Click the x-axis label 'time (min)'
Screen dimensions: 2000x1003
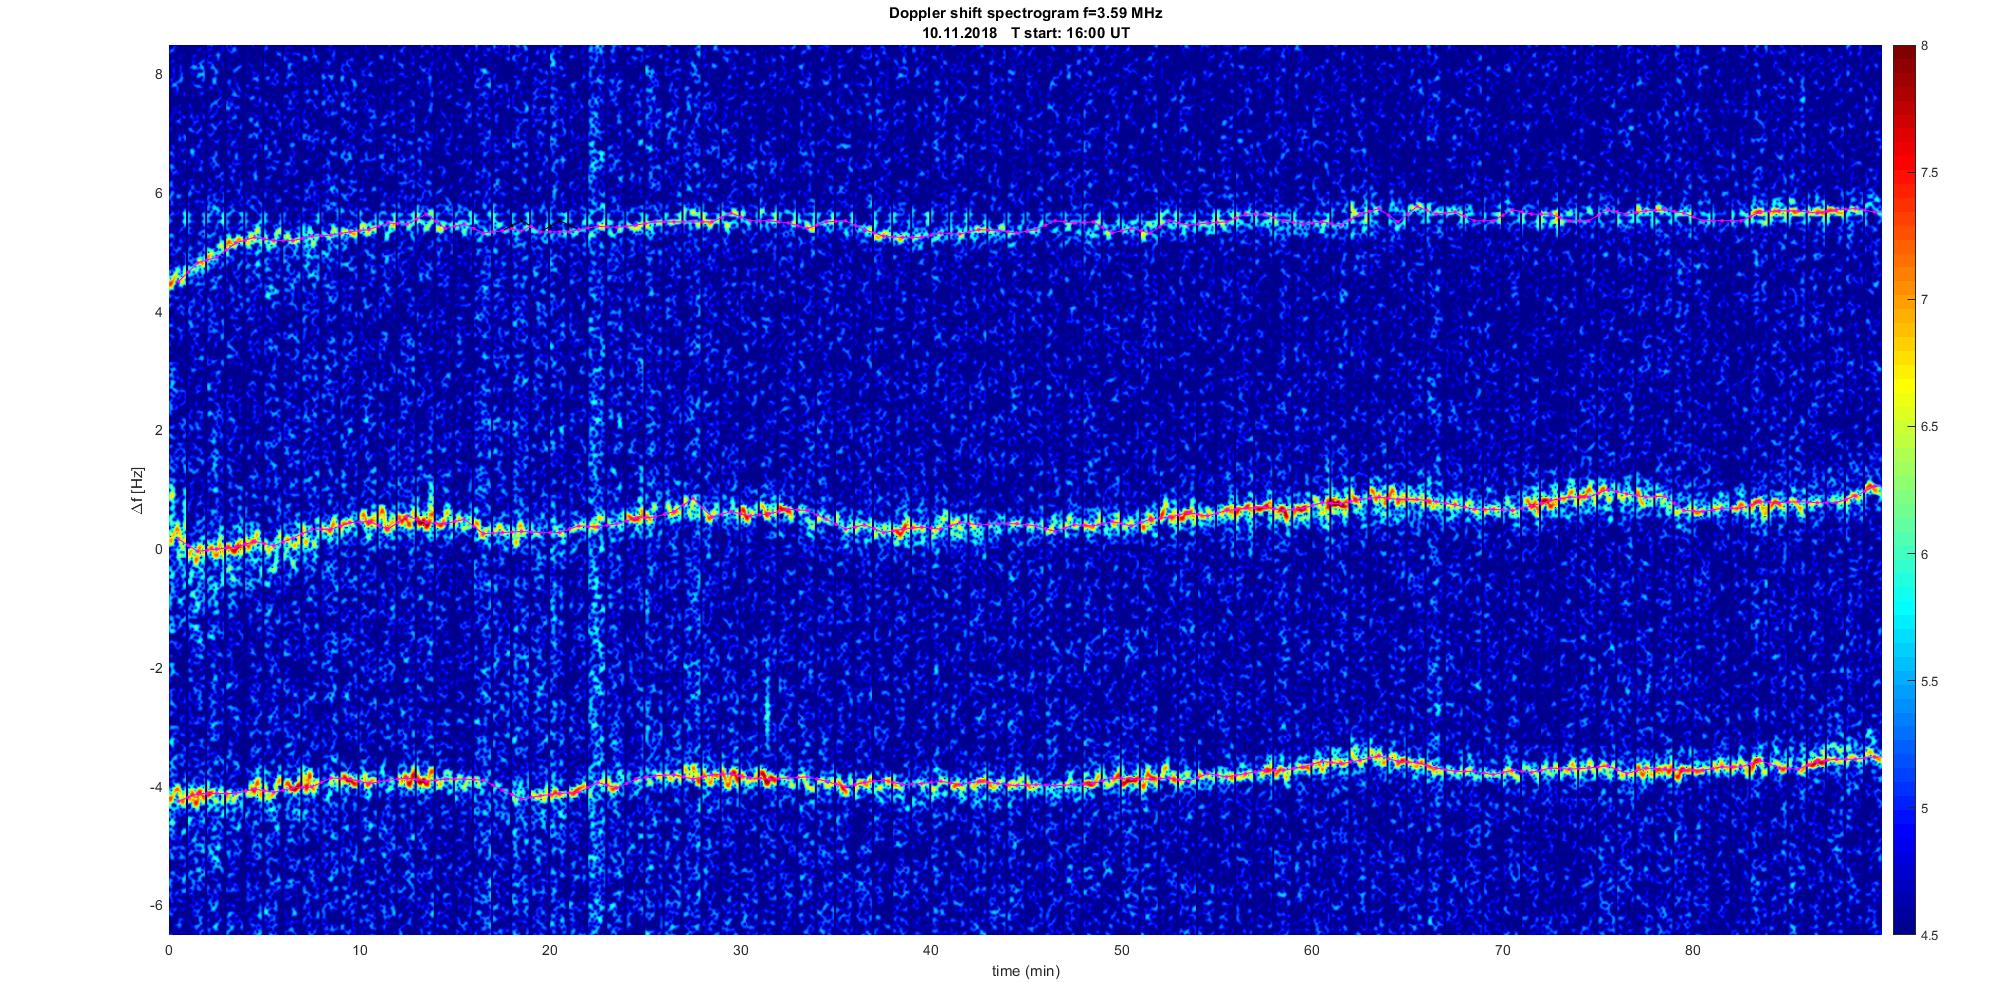coord(1025,971)
